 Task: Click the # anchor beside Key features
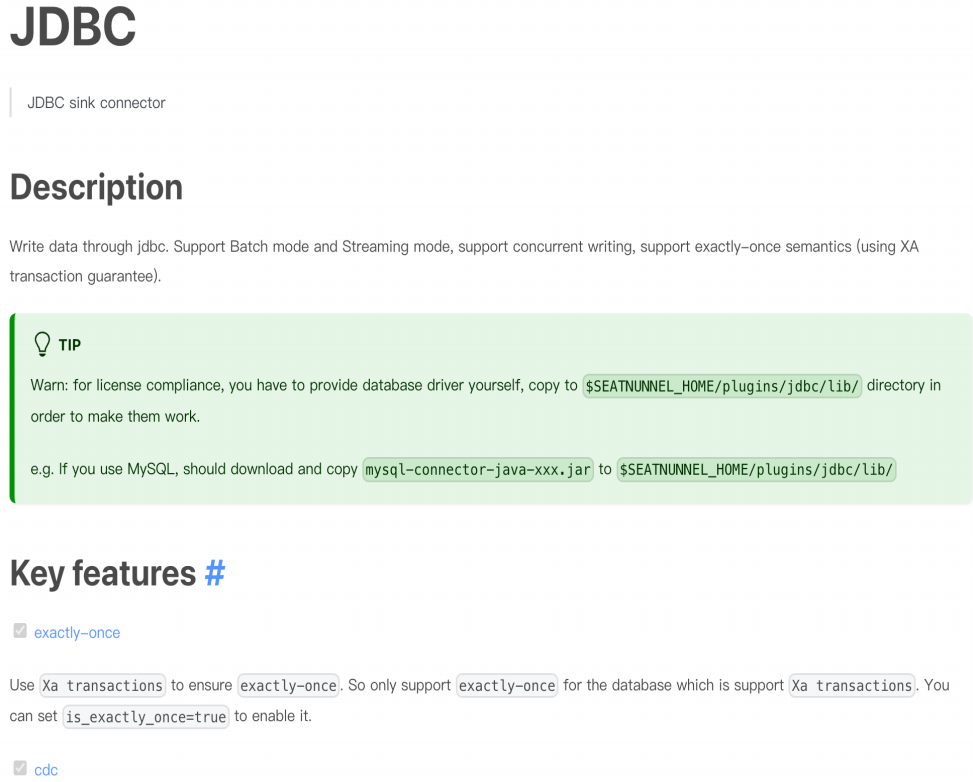[x=215, y=573]
